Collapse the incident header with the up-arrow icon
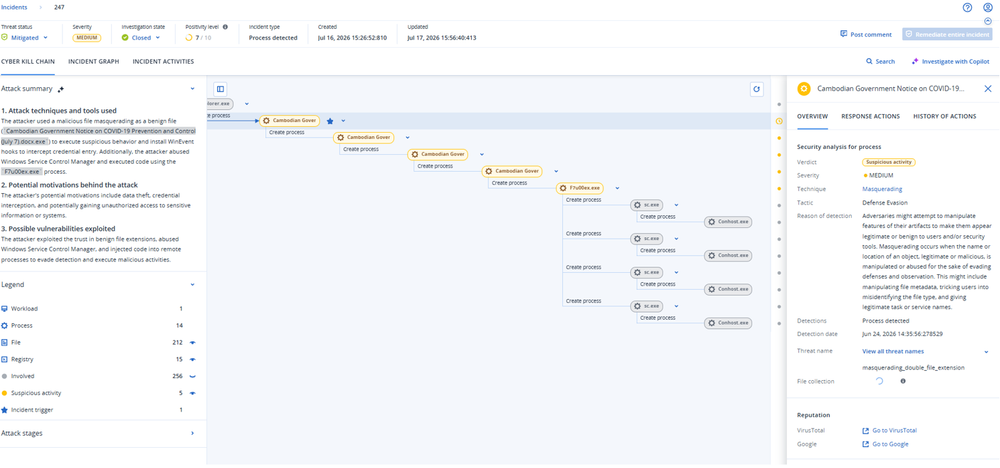The image size is (1000, 468). click(x=988, y=21)
